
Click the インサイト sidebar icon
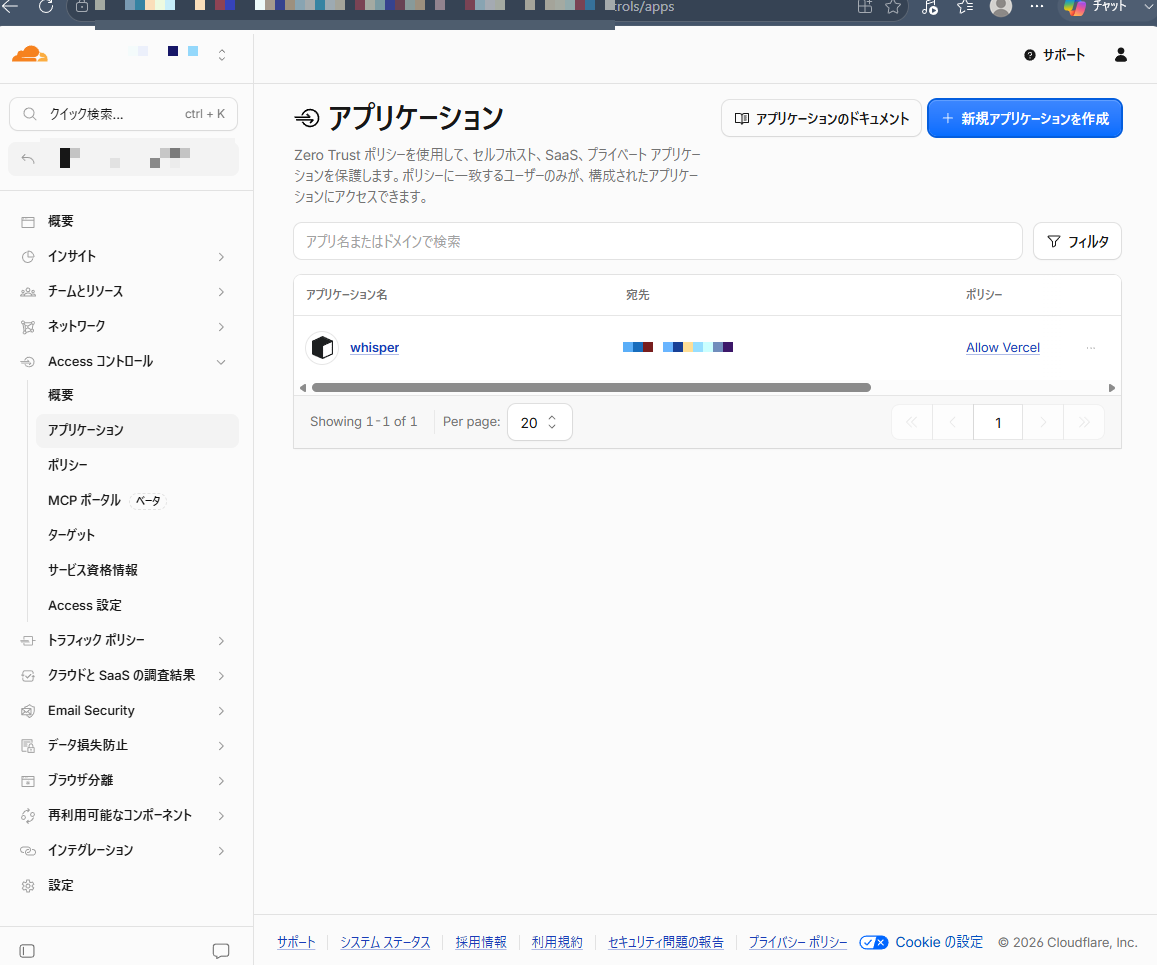coord(28,257)
